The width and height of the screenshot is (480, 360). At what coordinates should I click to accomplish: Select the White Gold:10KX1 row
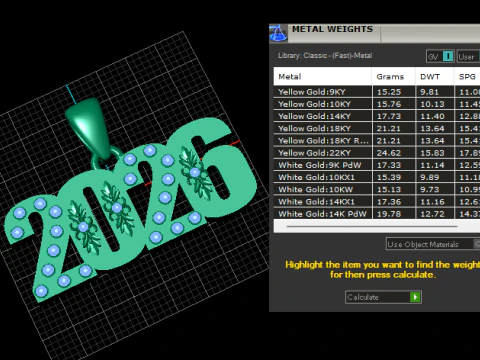(x=377, y=177)
